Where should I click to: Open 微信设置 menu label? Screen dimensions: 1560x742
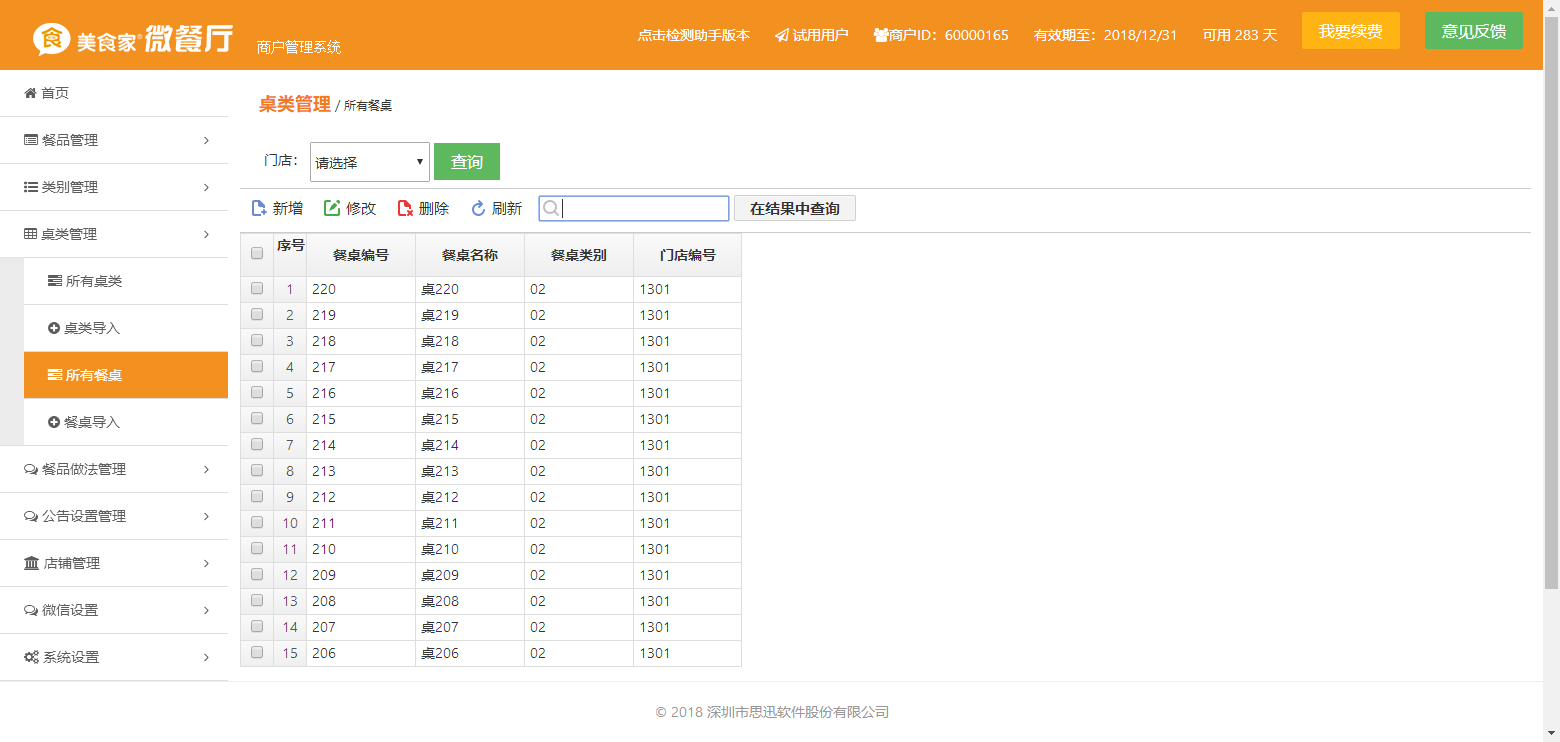pyautogui.click(x=70, y=610)
